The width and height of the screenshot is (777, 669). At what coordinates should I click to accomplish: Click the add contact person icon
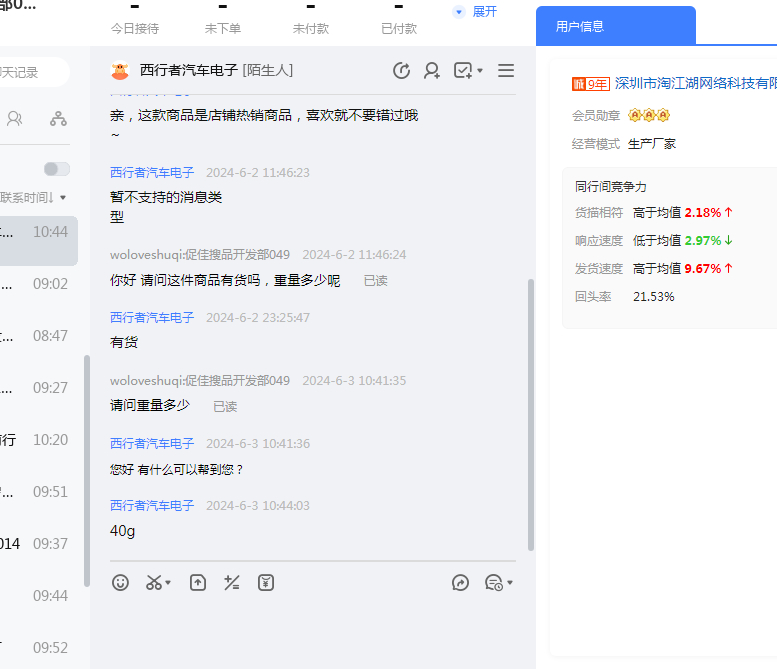click(x=432, y=70)
